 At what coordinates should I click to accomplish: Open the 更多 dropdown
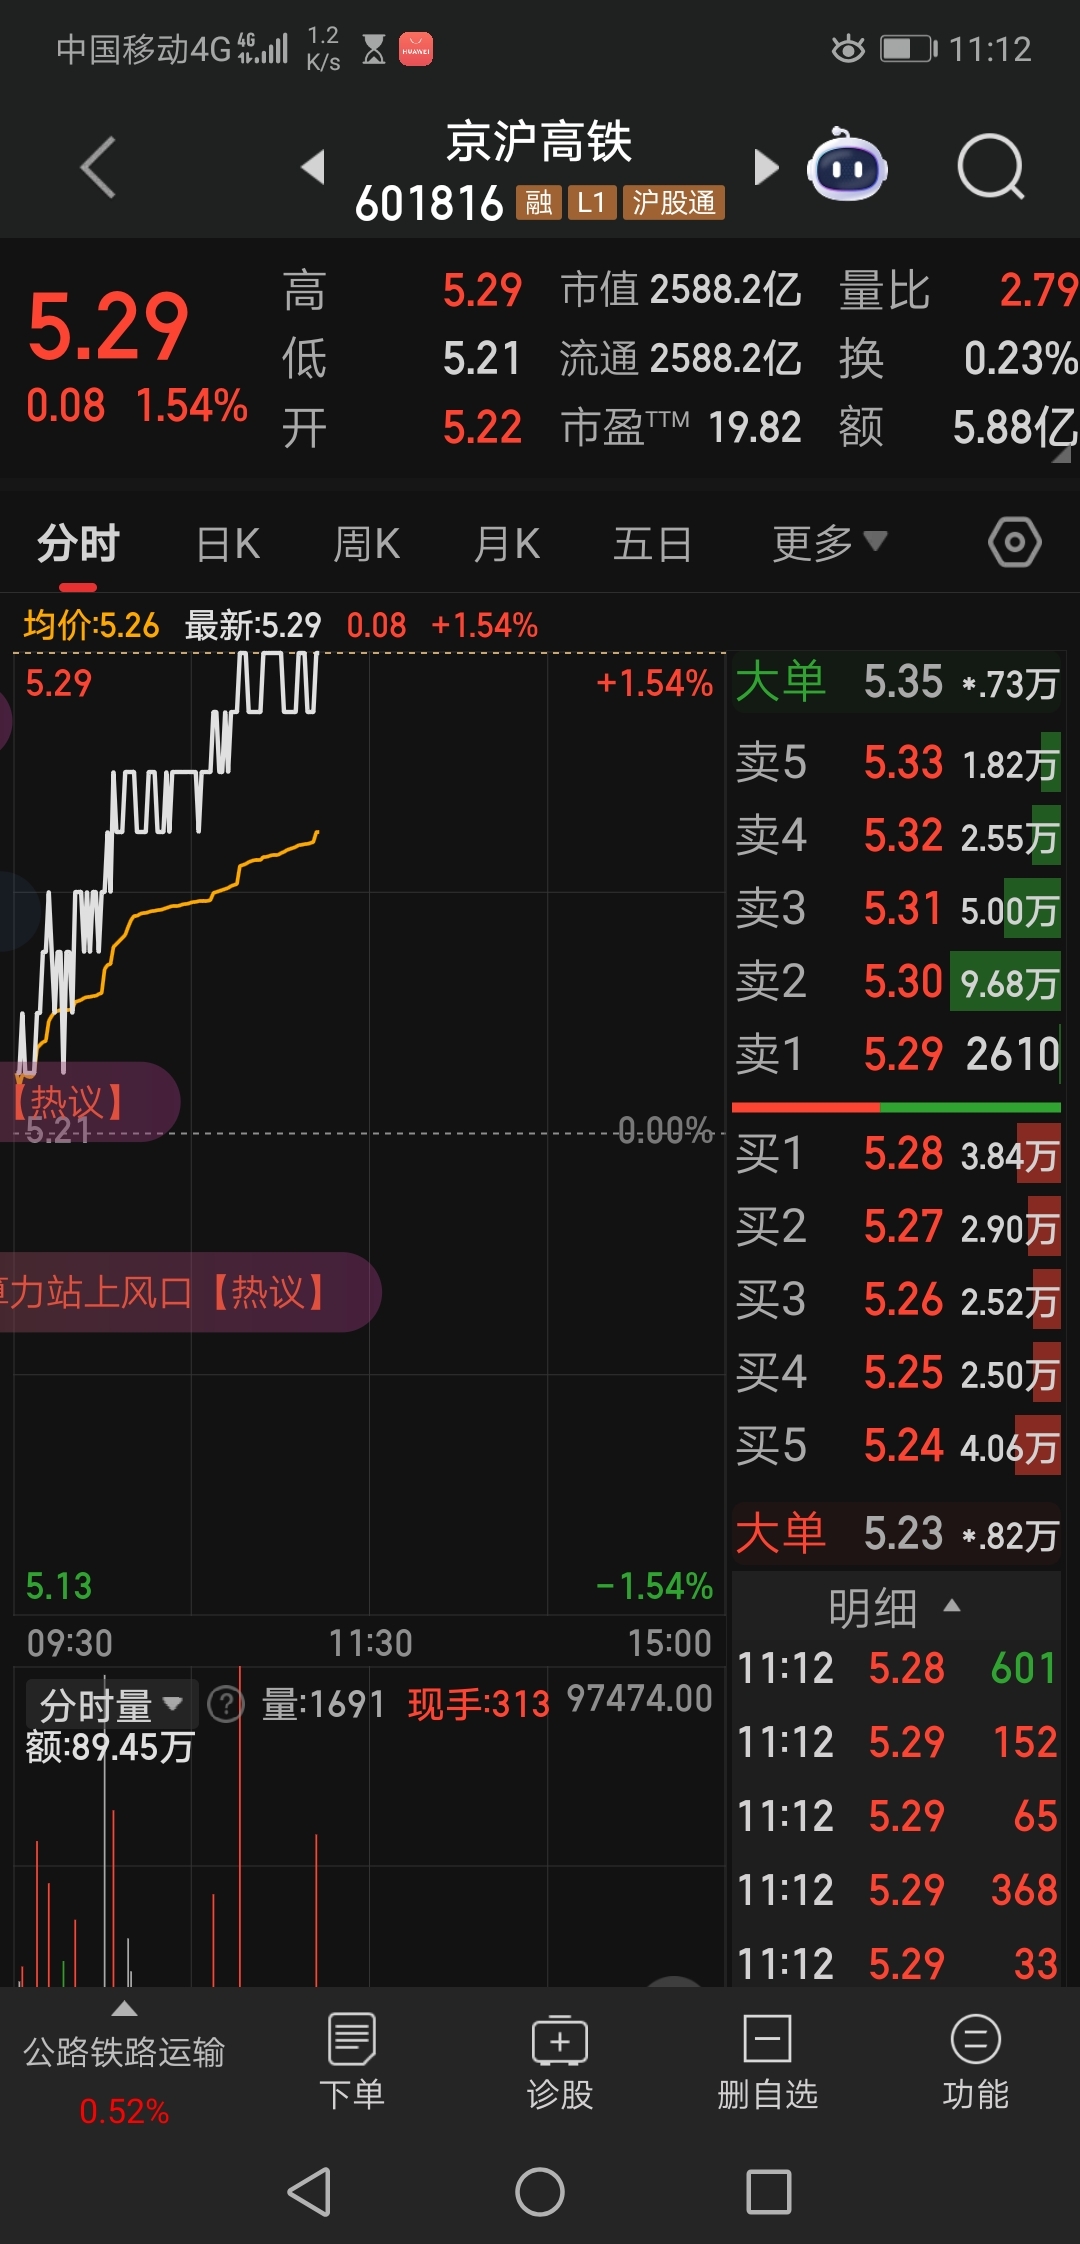pyautogui.click(x=830, y=543)
